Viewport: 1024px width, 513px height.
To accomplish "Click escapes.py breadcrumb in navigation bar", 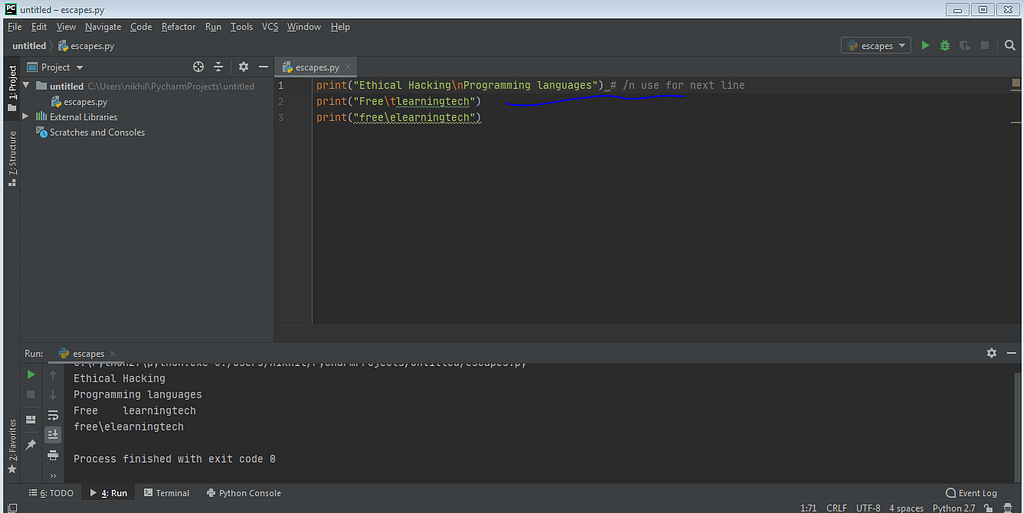I will click(x=86, y=46).
